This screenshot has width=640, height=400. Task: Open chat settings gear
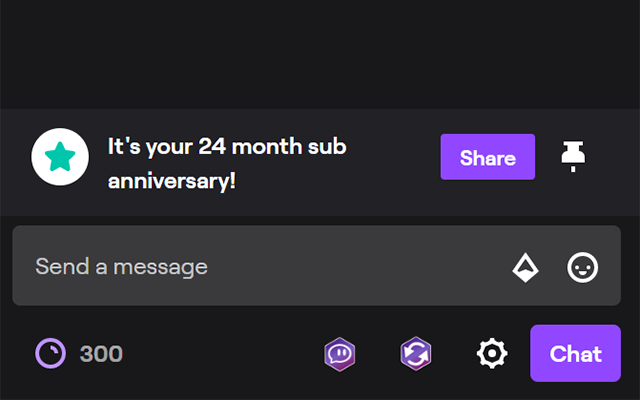492,353
